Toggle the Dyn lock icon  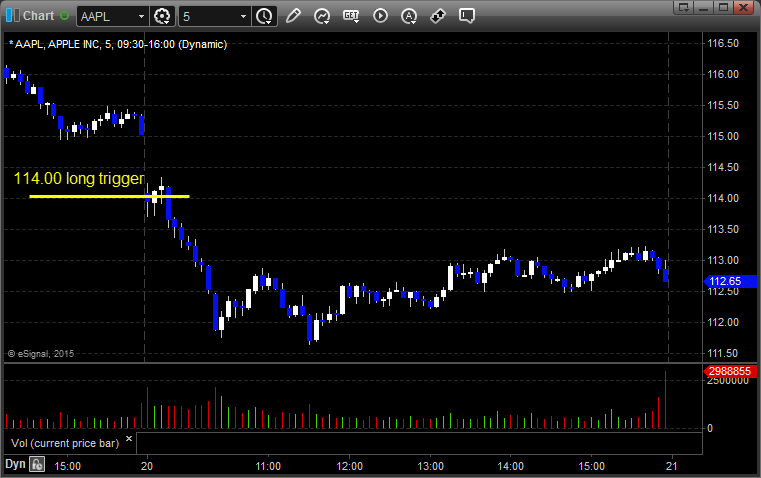(37, 464)
